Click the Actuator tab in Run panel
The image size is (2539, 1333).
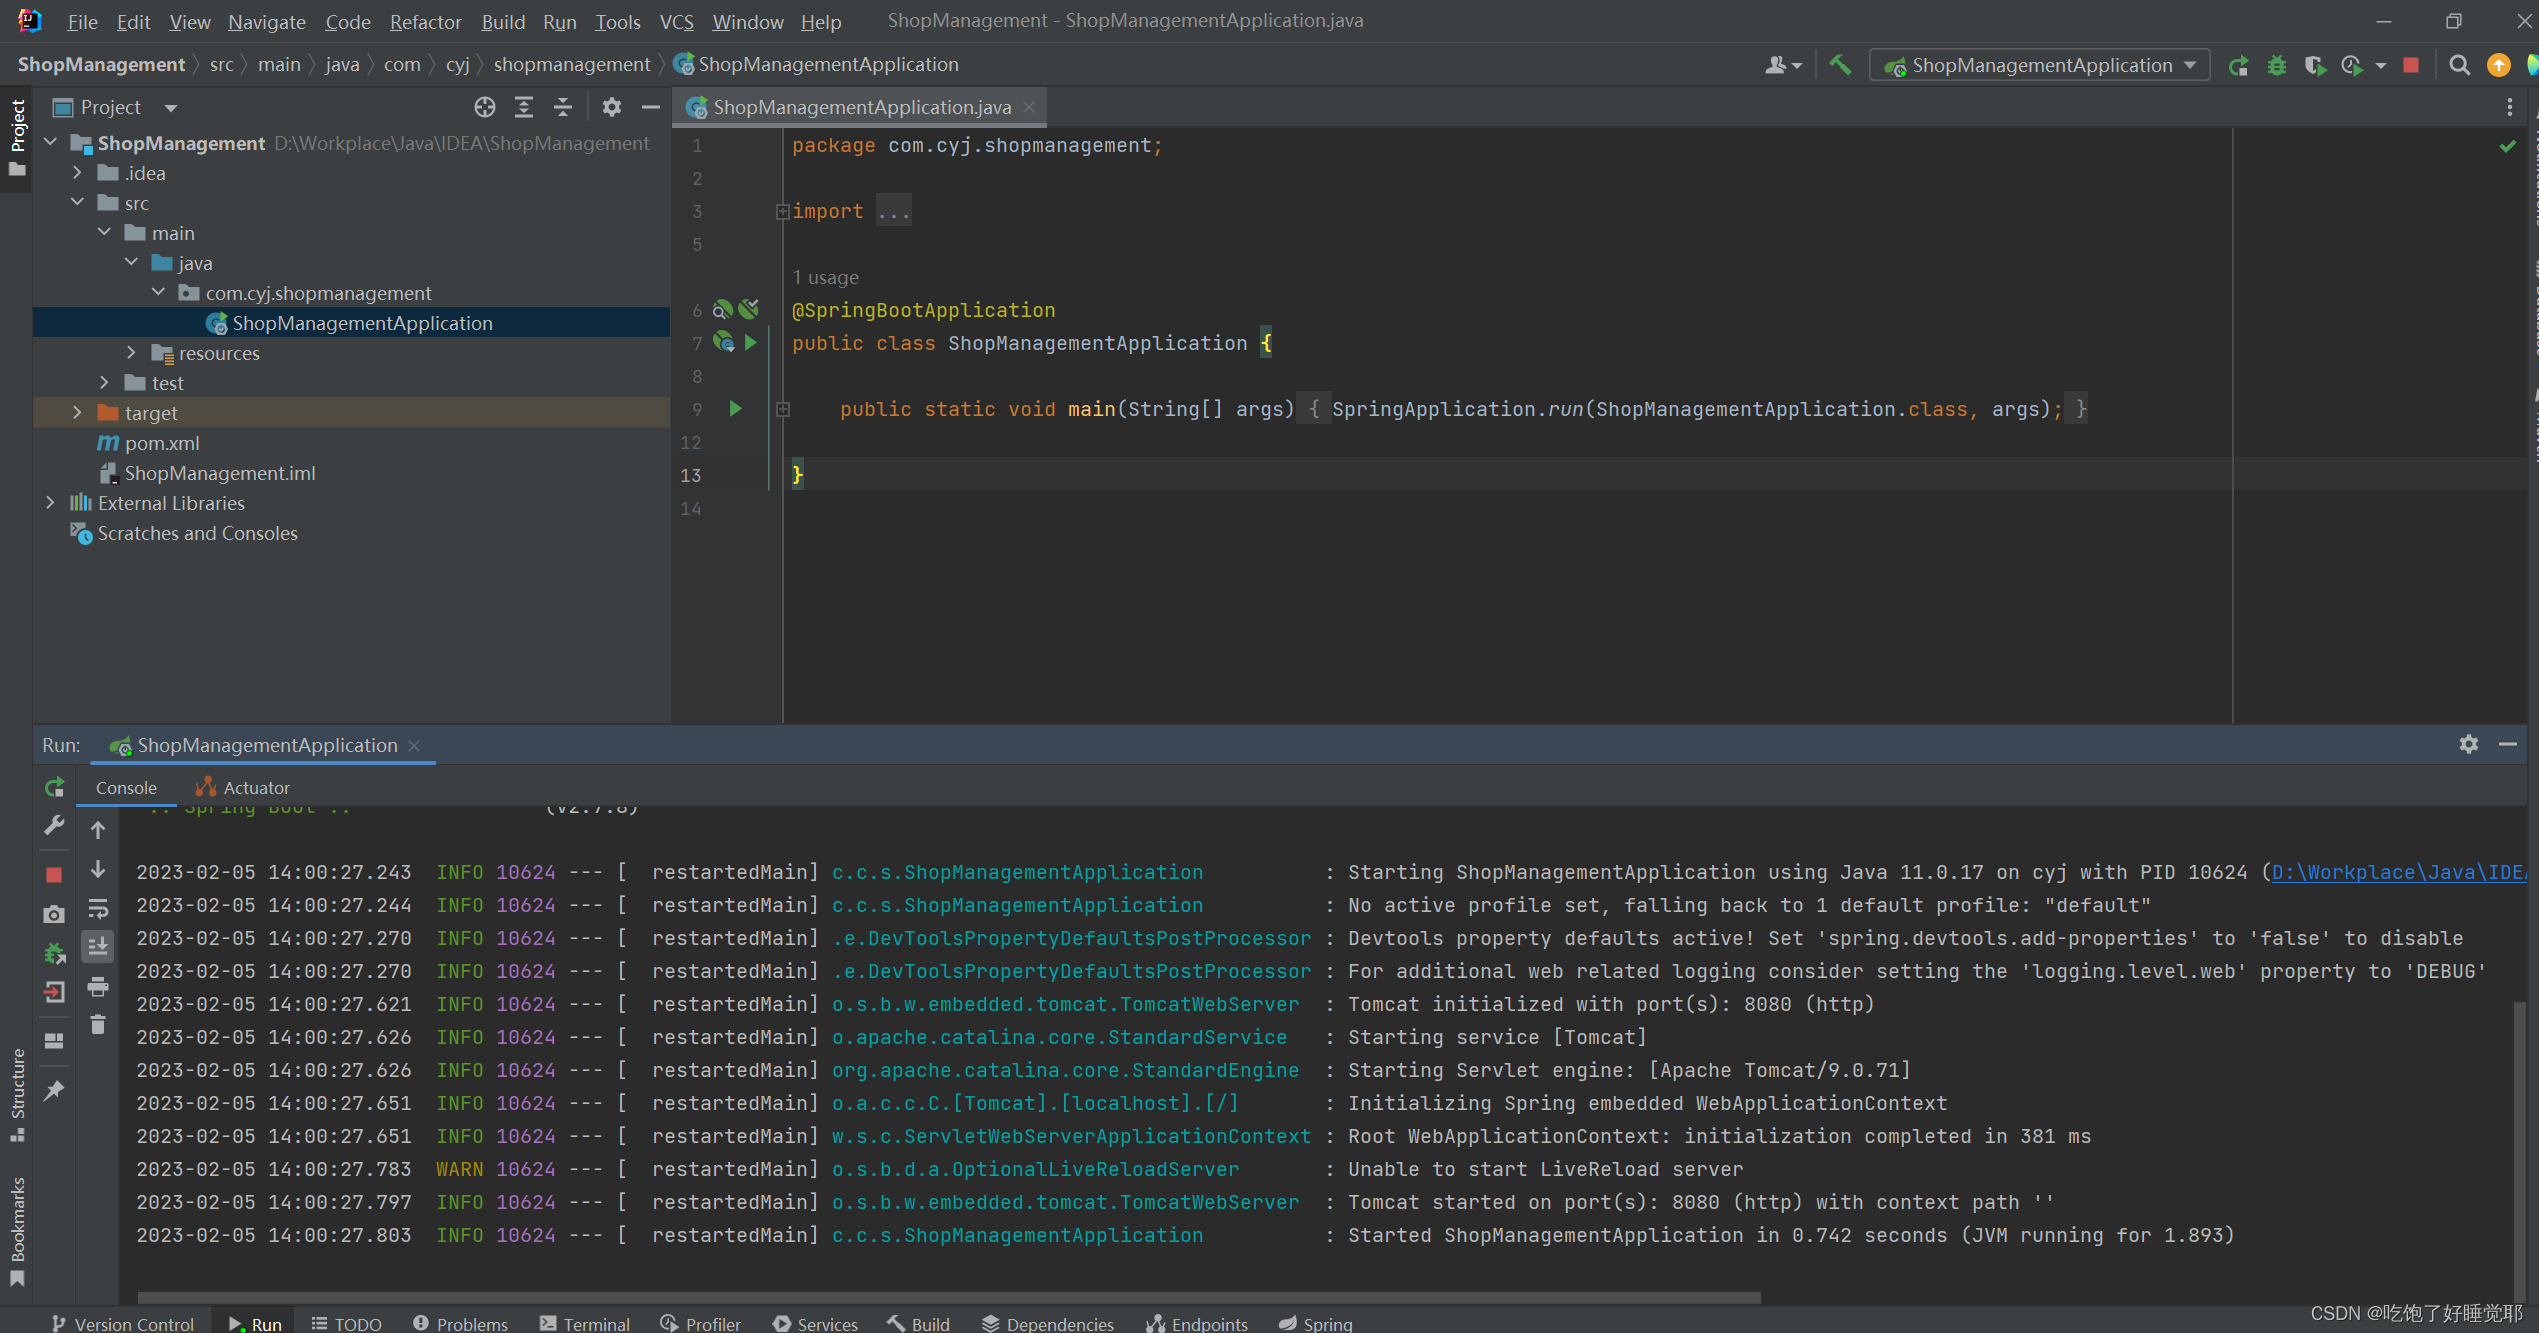(254, 787)
